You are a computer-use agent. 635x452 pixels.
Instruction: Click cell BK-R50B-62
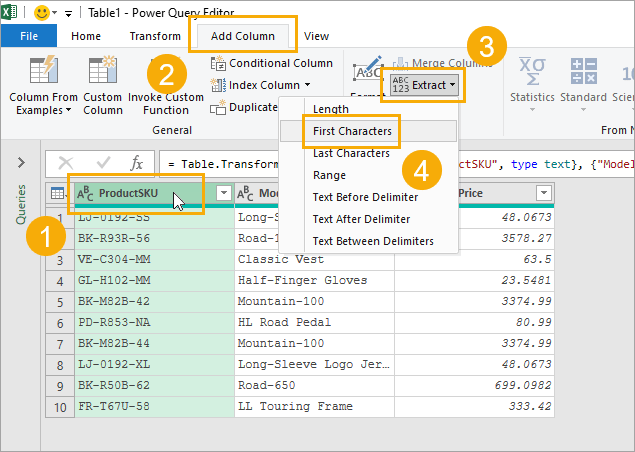[154, 386]
